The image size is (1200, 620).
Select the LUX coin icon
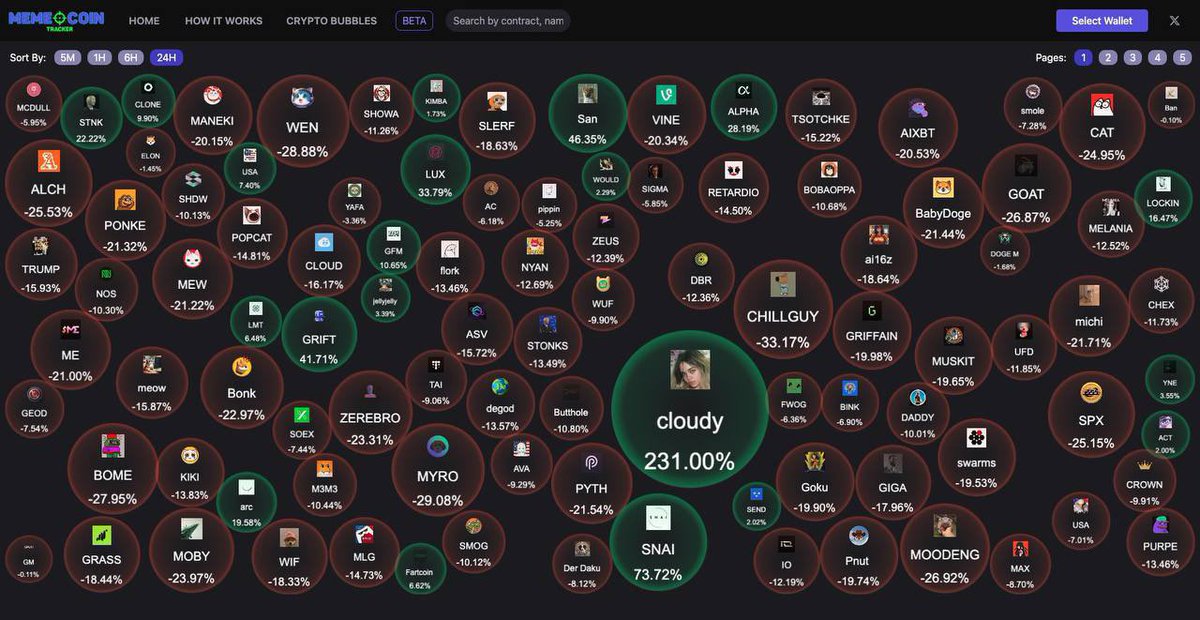click(x=435, y=152)
